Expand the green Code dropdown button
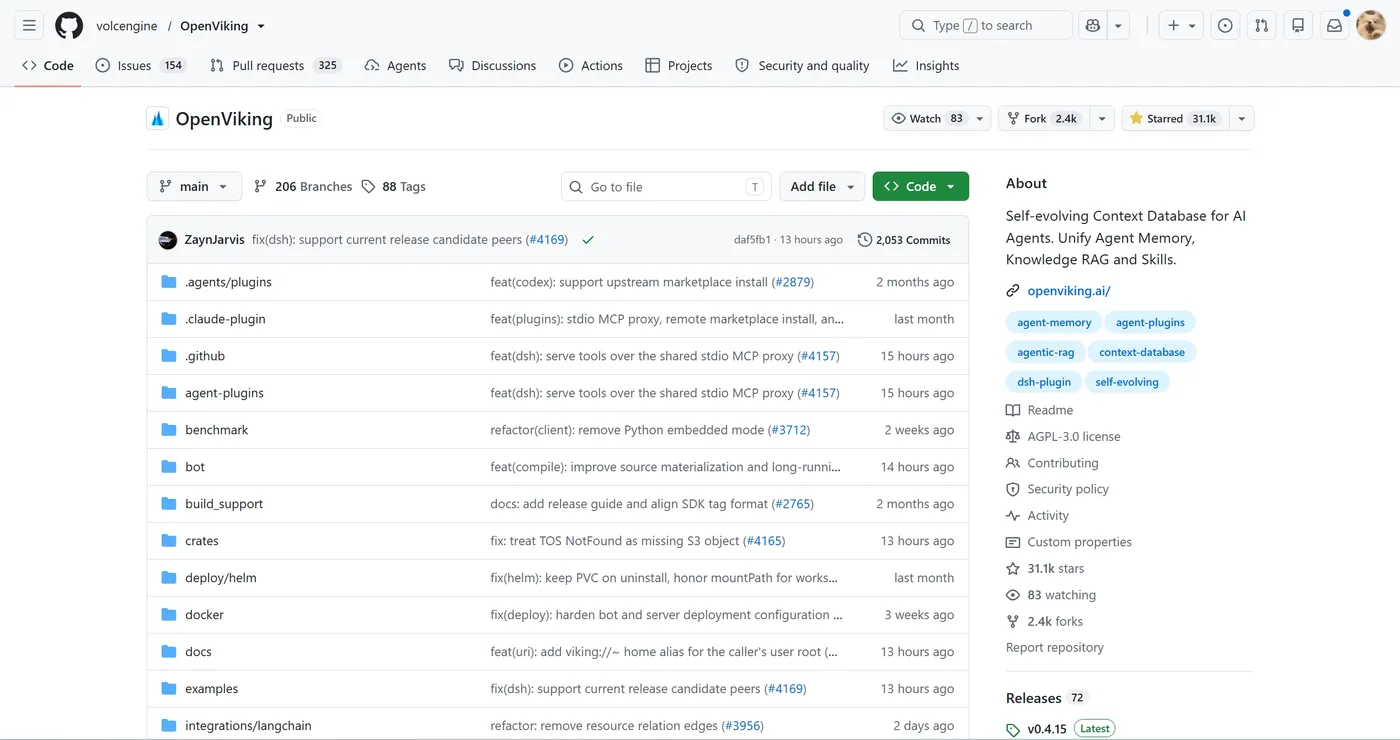Image resolution: width=1400 pixels, height=740 pixels. point(920,186)
